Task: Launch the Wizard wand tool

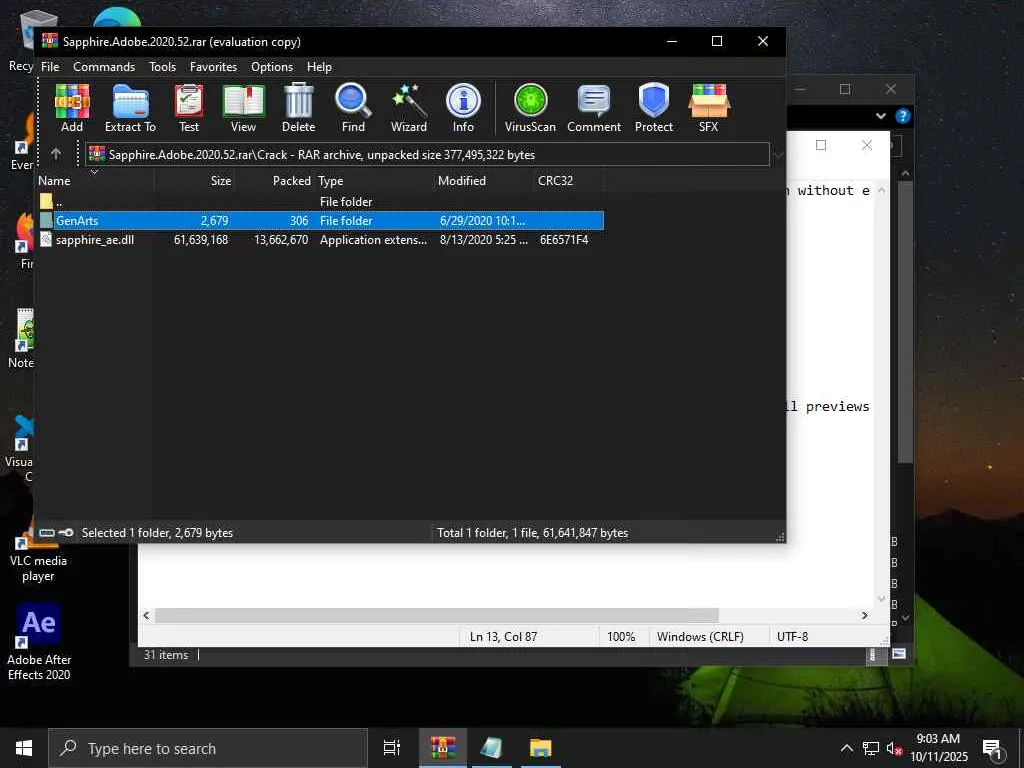Action: 409,108
